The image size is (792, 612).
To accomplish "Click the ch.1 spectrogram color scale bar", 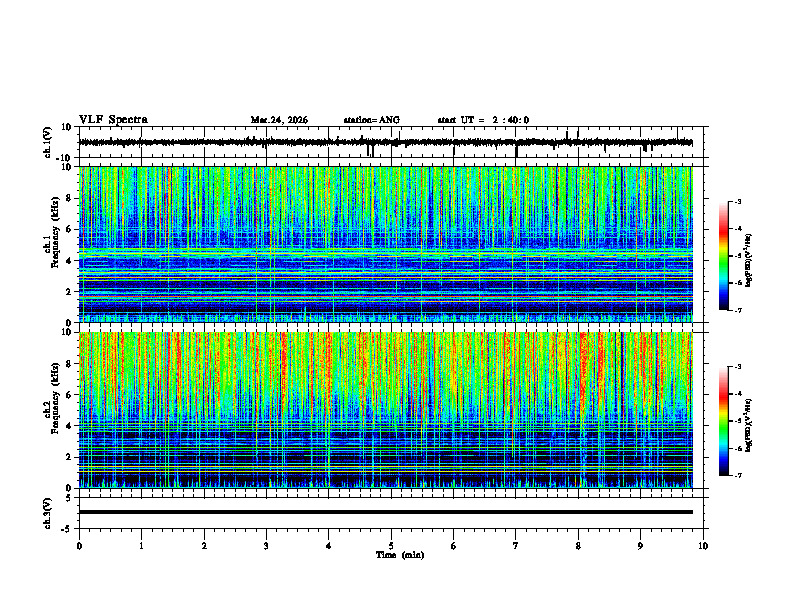I will point(723,256).
